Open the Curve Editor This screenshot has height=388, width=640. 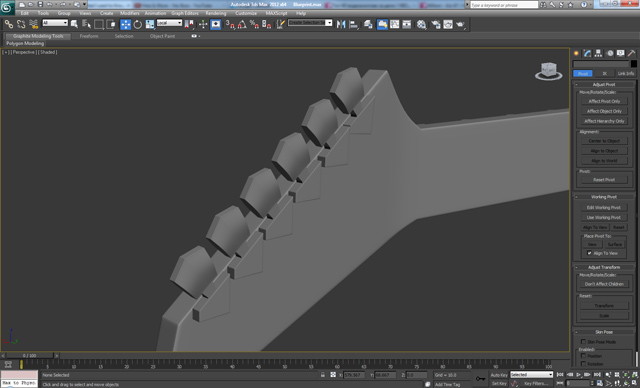395,24
